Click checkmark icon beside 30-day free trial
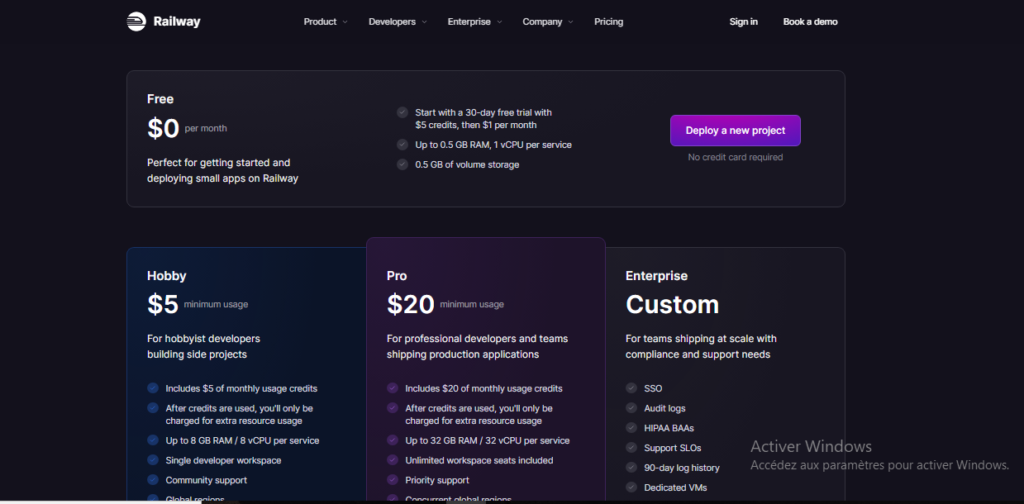The height and width of the screenshot is (504, 1024). pos(402,113)
